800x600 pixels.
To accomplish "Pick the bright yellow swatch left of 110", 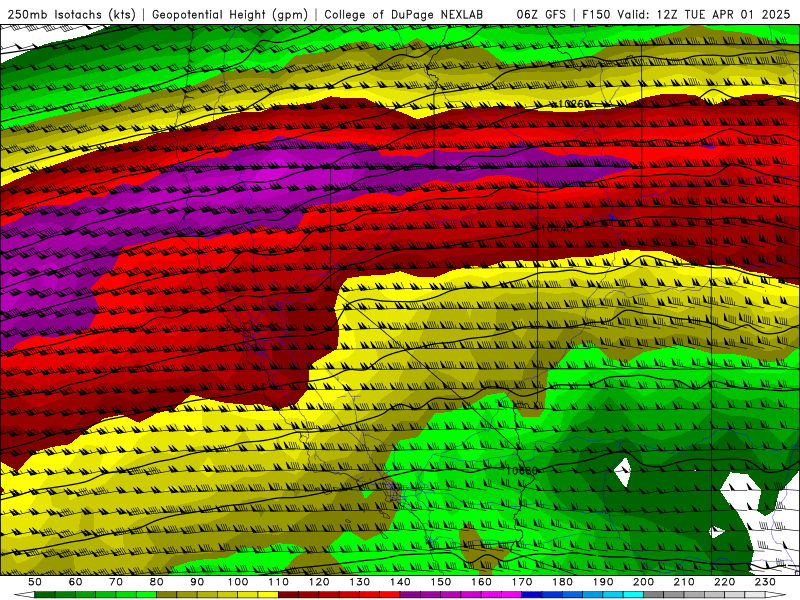I will pos(268,595).
